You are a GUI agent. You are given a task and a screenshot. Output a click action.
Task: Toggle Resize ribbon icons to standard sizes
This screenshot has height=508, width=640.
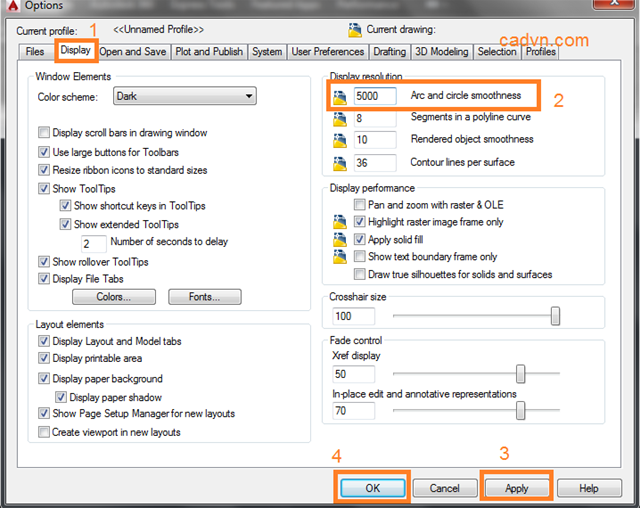[44, 170]
